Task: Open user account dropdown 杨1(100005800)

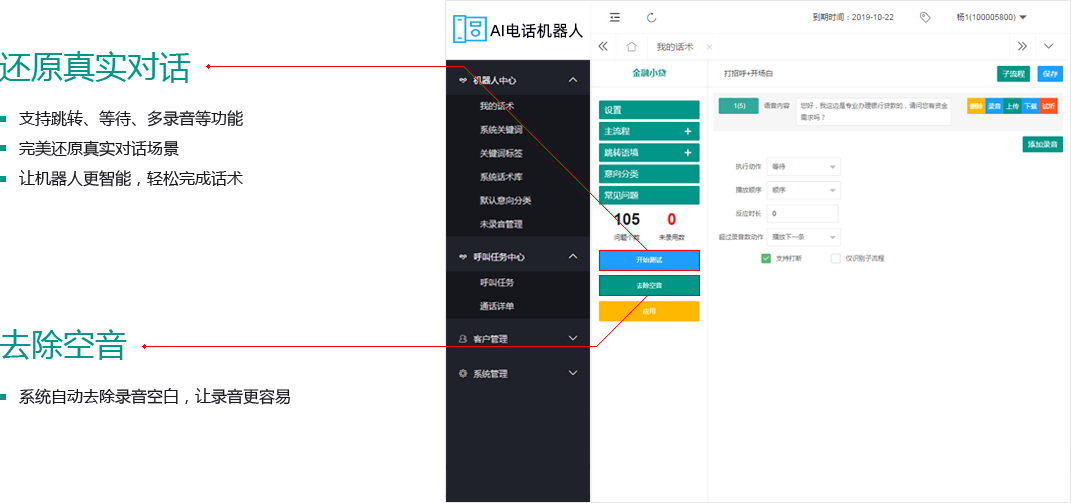Action: point(992,17)
